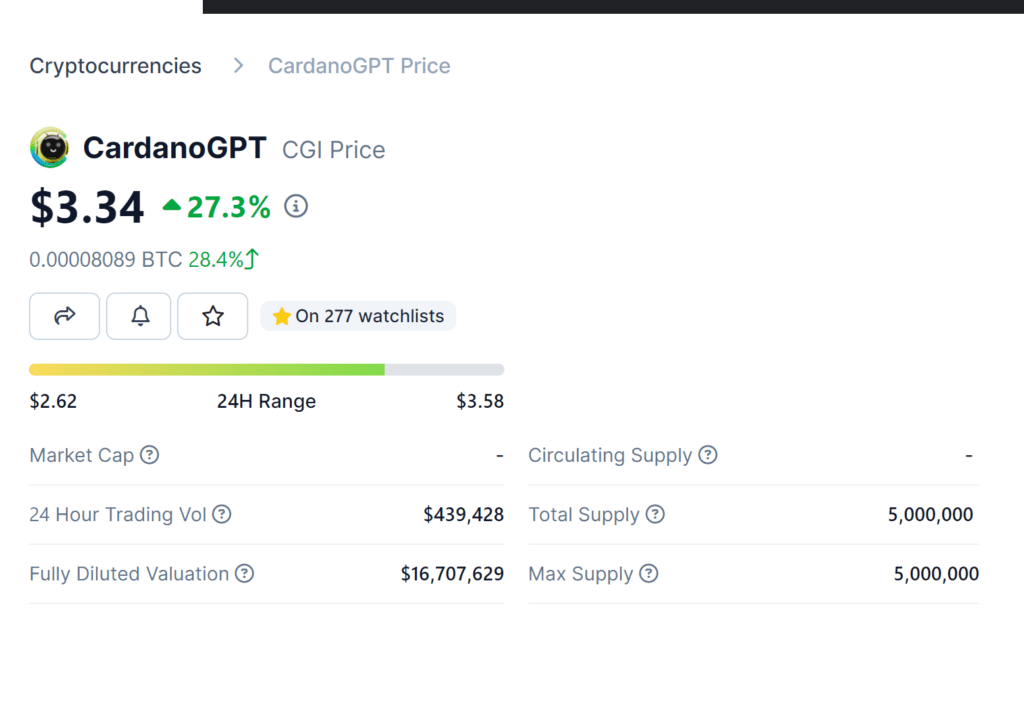
Task: Open the price alert bell icon
Action: point(138,316)
